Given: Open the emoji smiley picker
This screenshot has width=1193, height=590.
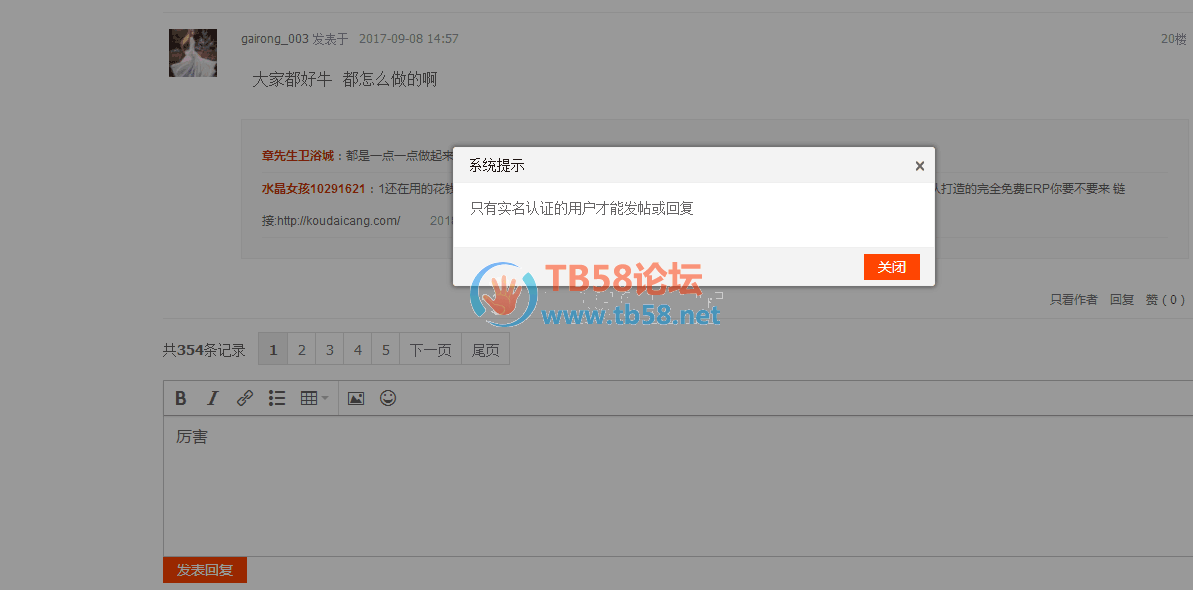Looking at the screenshot, I should tap(388, 398).
